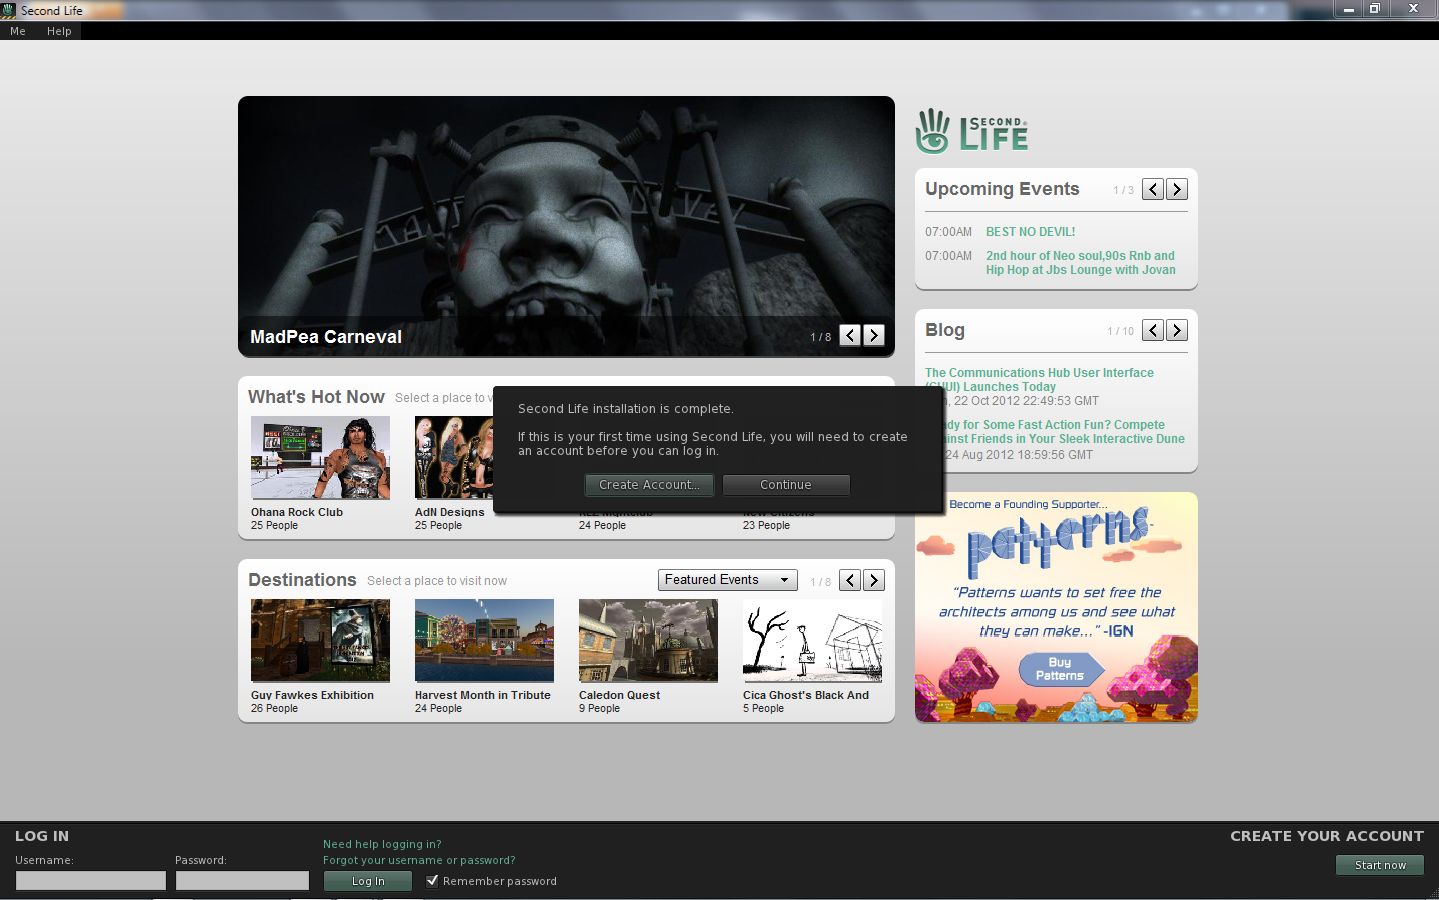Advance to next Blog page
Viewport: 1439px width, 900px height.
tap(1177, 330)
